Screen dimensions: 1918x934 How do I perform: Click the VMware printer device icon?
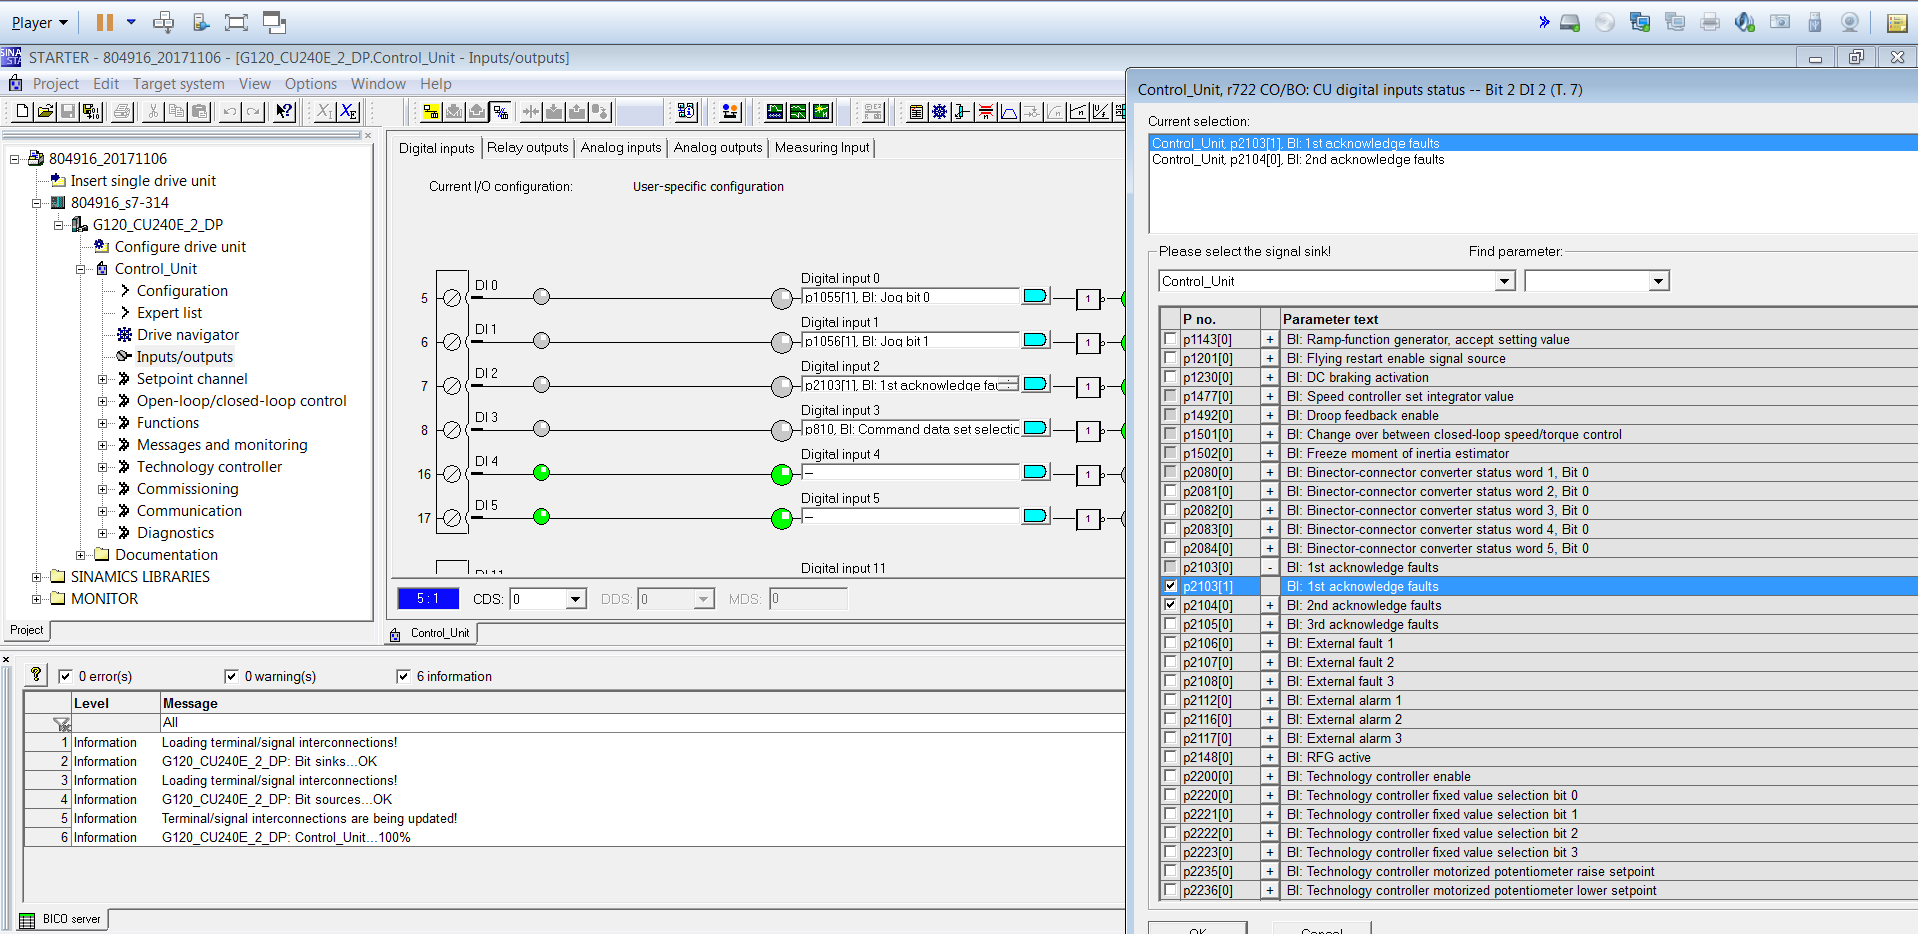(1710, 22)
